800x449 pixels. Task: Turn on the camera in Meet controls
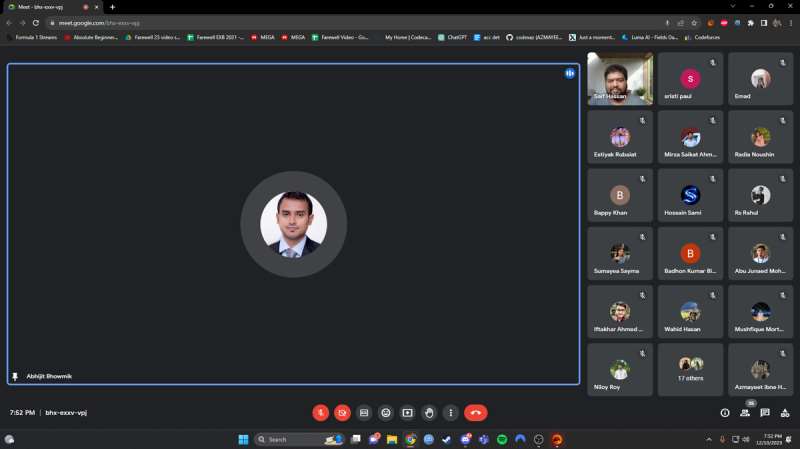pos(342,413)
